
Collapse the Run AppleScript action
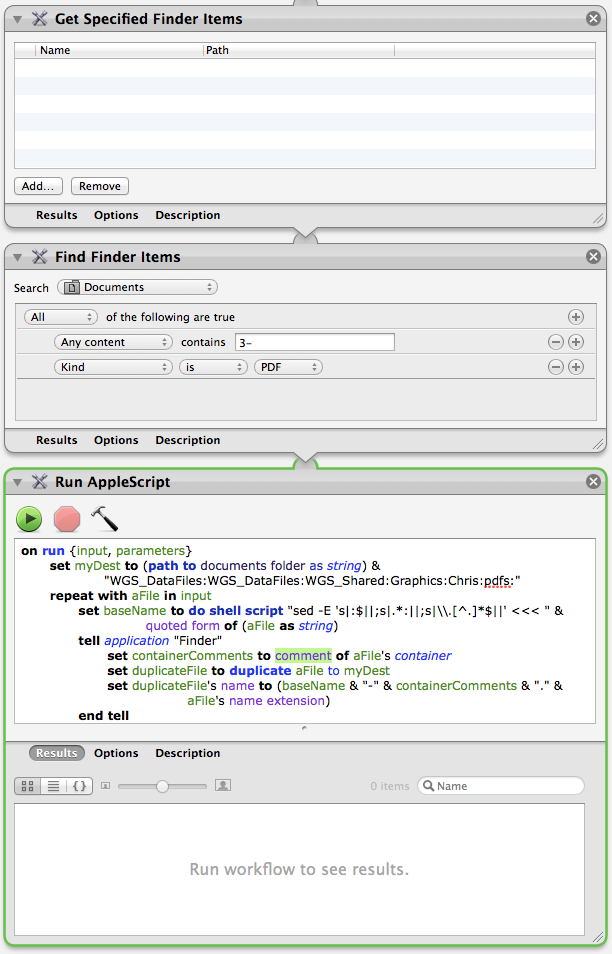pyautogui.click(x=18, y=482)
